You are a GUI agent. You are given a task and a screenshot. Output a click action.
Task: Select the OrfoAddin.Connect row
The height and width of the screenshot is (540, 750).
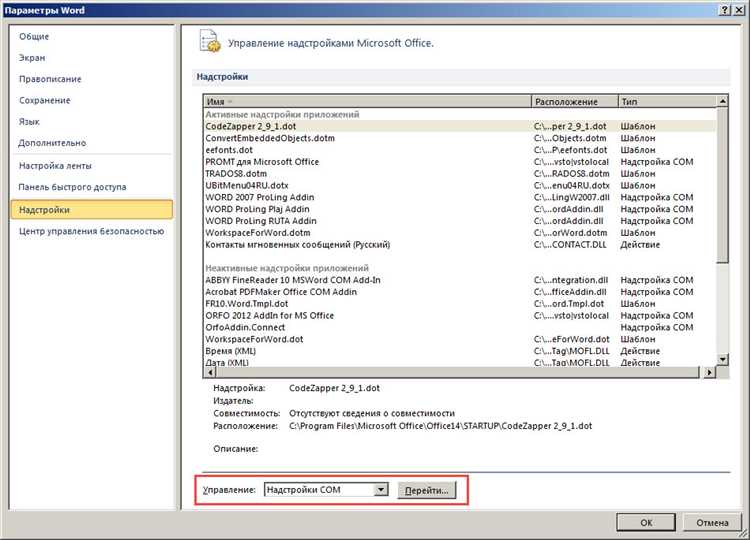click(460, 328)
